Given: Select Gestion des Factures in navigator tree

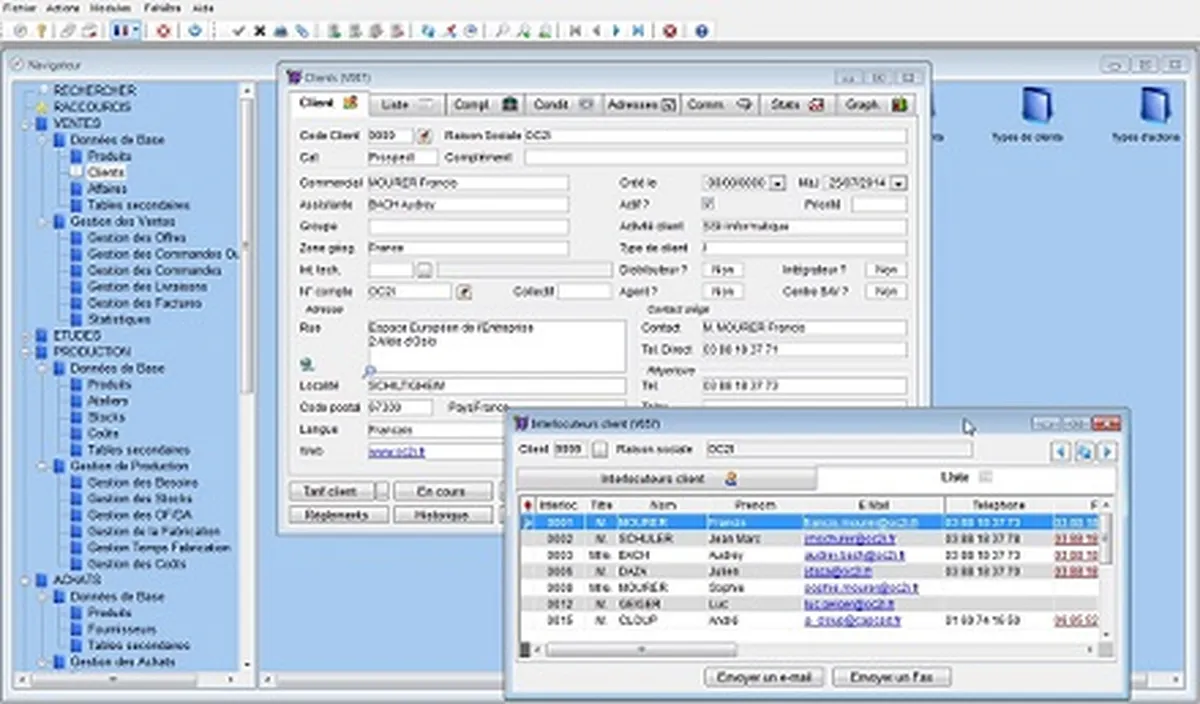Looking at the screenshot, I should [146, 303].
